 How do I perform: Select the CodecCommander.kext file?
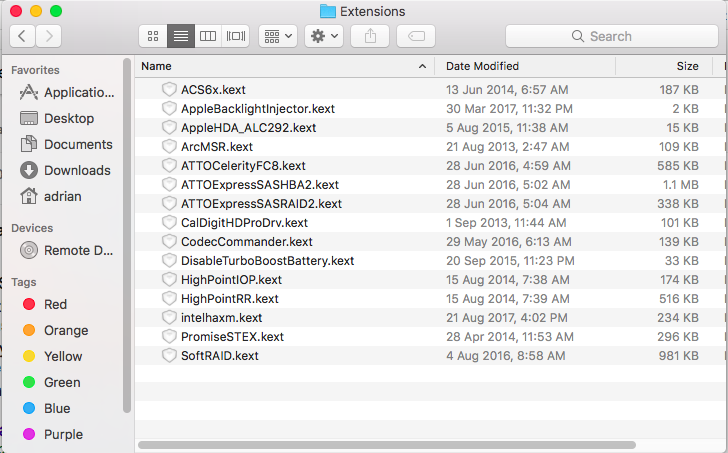tap(246, 242)
